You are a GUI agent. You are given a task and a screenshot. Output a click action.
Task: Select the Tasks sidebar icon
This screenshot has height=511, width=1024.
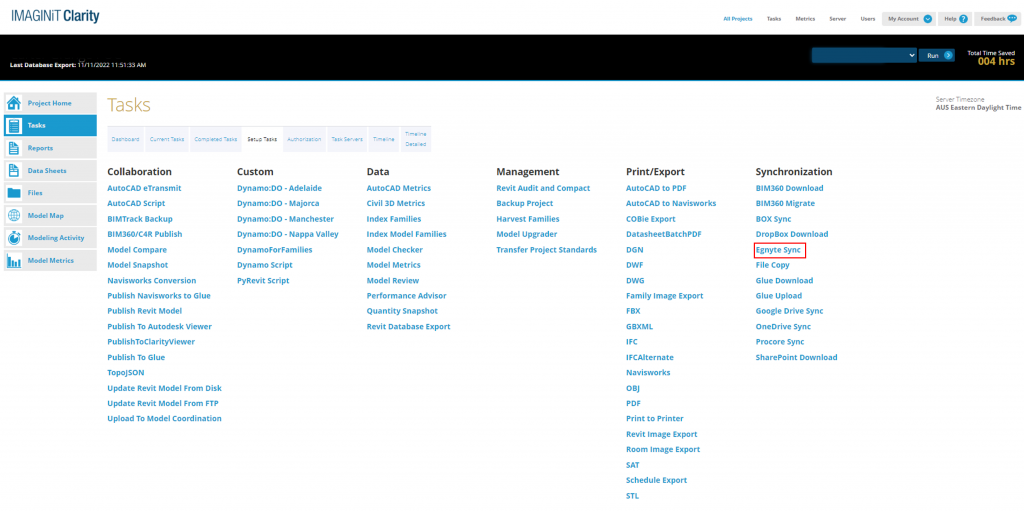coord(14,125)
